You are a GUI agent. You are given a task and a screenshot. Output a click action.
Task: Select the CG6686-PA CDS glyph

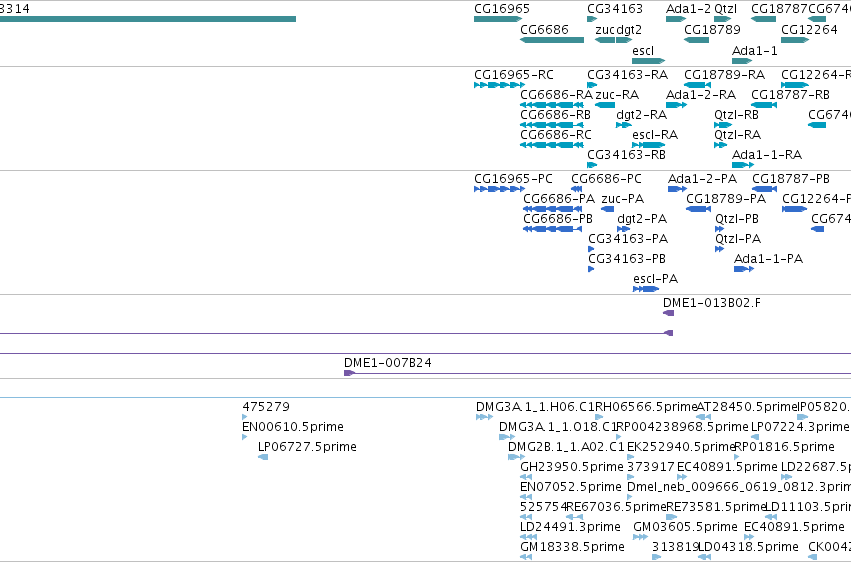(x=552, y=209)
